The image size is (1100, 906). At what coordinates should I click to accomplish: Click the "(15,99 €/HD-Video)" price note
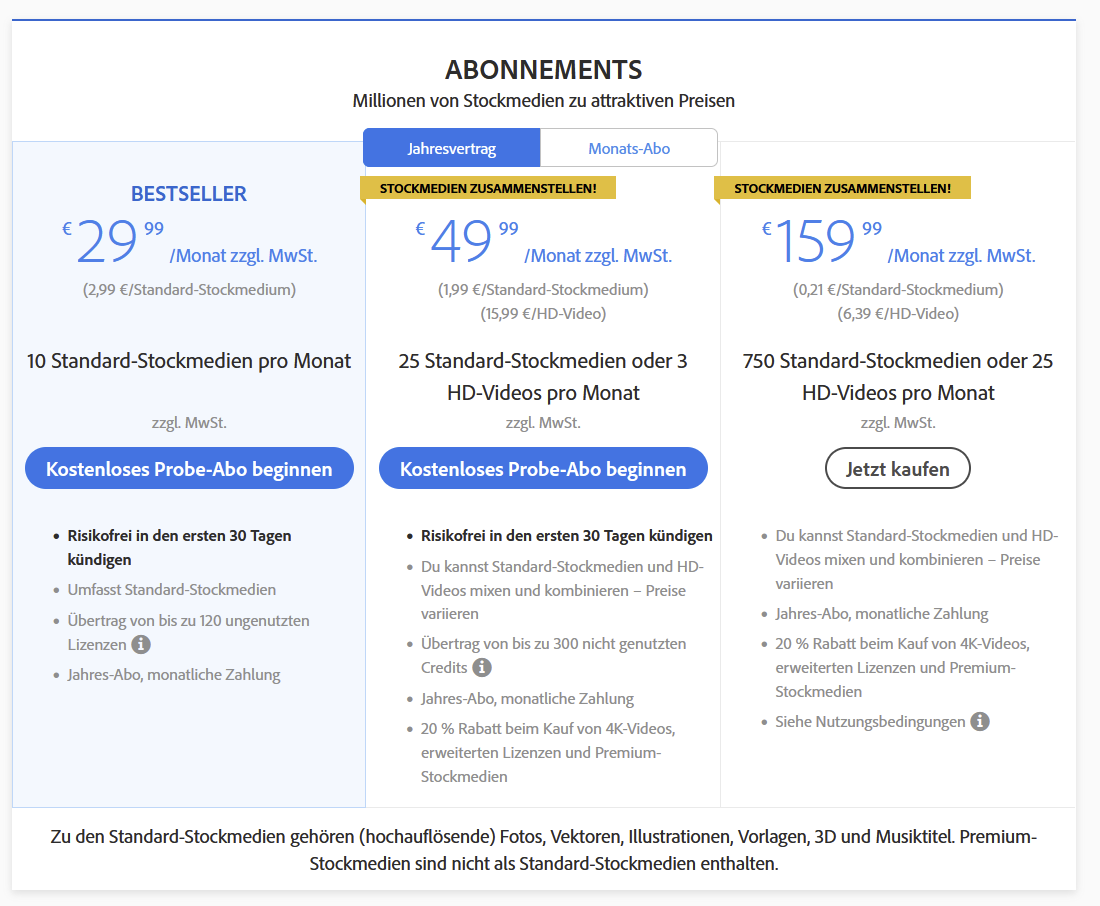pyautogui.click(x=543, y=312)
